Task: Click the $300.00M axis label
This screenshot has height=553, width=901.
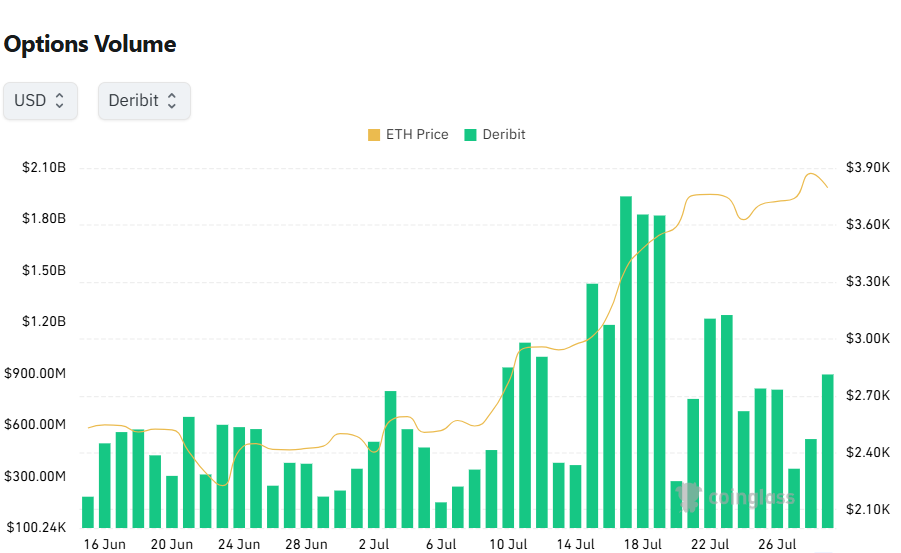Action: pyautogui.click(x=35, y=476)
